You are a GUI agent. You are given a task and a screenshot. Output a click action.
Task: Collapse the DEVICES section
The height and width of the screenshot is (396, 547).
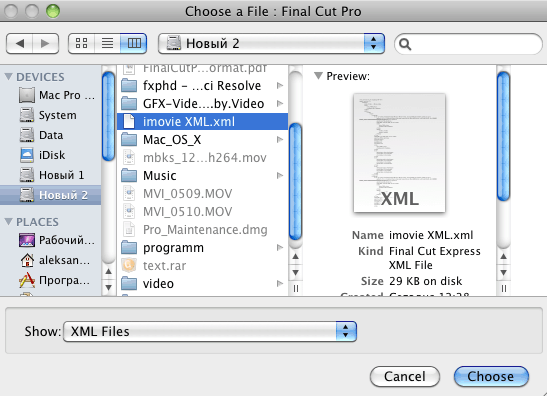9,76
